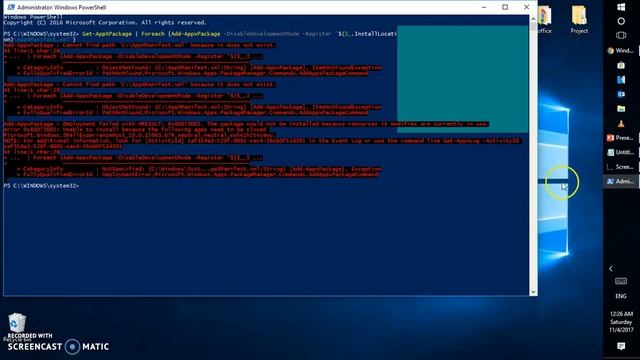The image size is (640, 360).
Task: Switch to PowerPoint 'Prese...' taskbar item
Action: 621,138
